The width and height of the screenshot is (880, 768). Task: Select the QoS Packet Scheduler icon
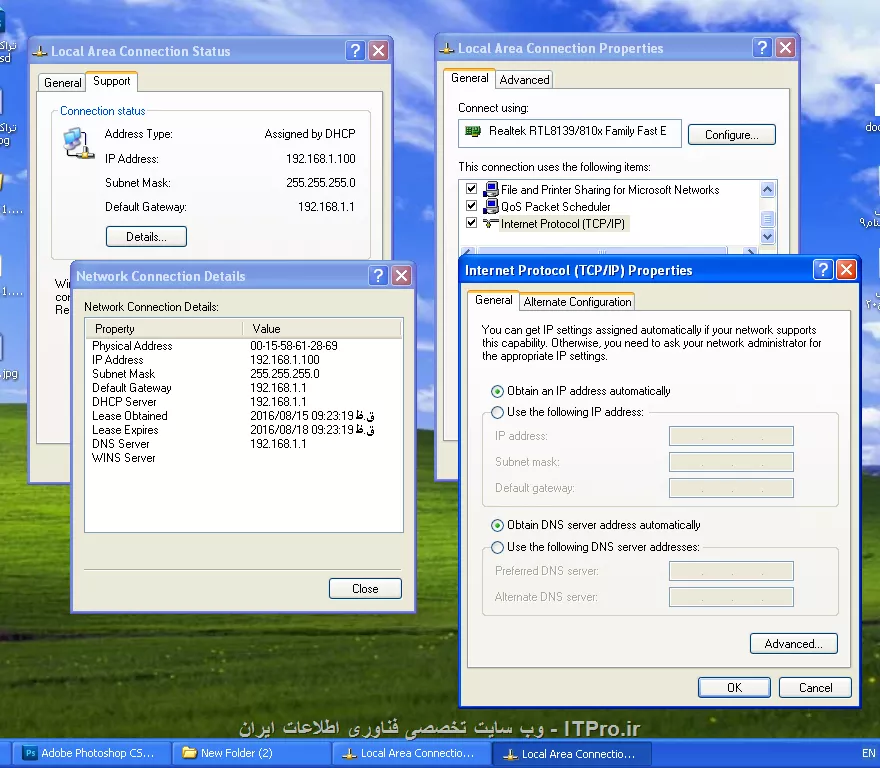491,206
